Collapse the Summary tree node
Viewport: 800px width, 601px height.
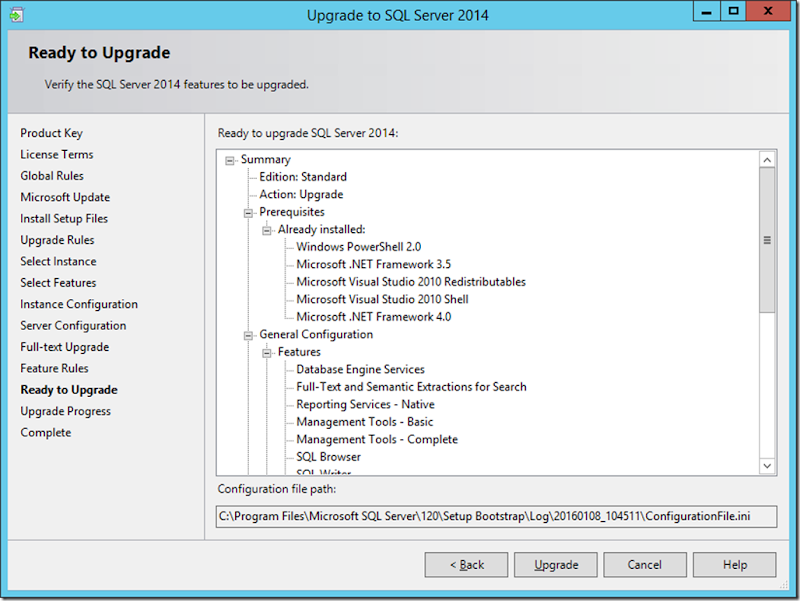pyautogui.click(x=230, y=161)
